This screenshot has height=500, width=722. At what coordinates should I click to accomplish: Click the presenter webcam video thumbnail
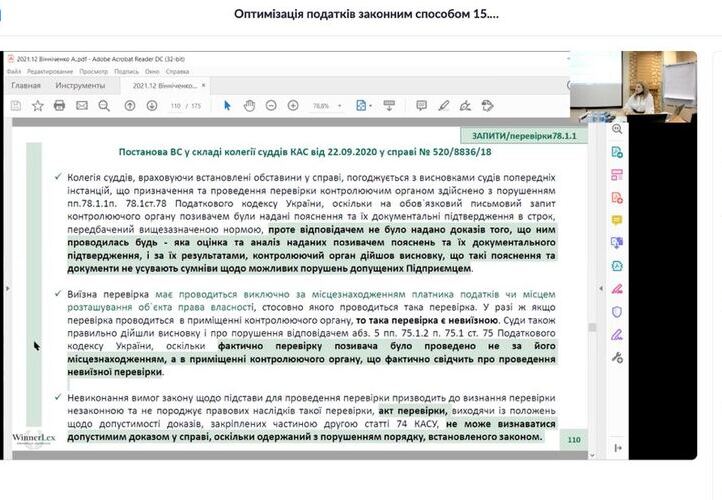point(634,86)
